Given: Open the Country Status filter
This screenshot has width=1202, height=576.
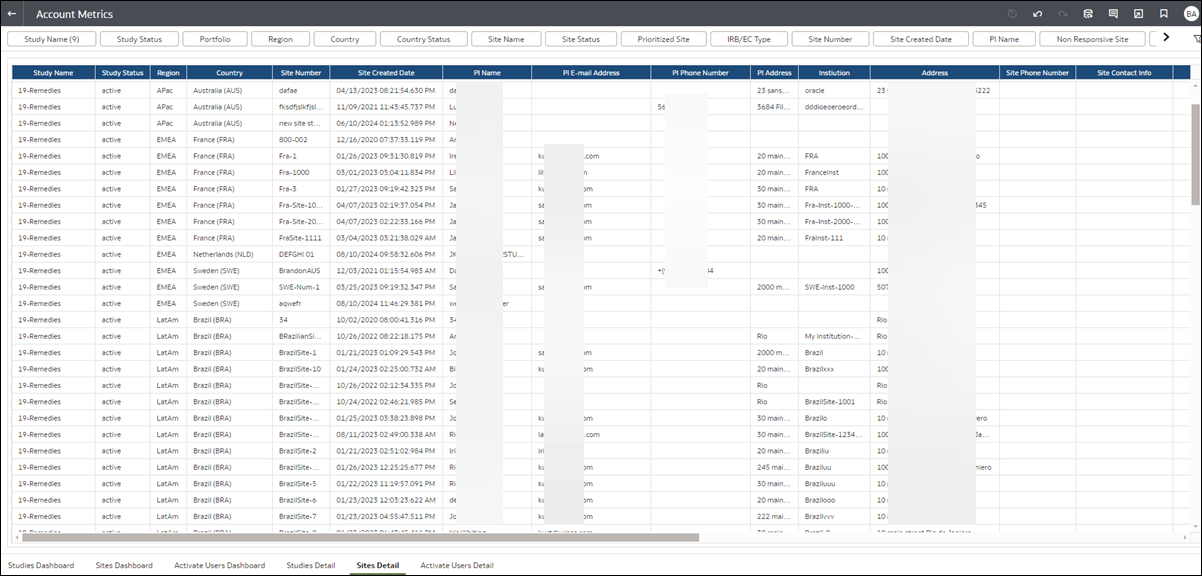Looking at the screenshot, I should pos(424,39).
